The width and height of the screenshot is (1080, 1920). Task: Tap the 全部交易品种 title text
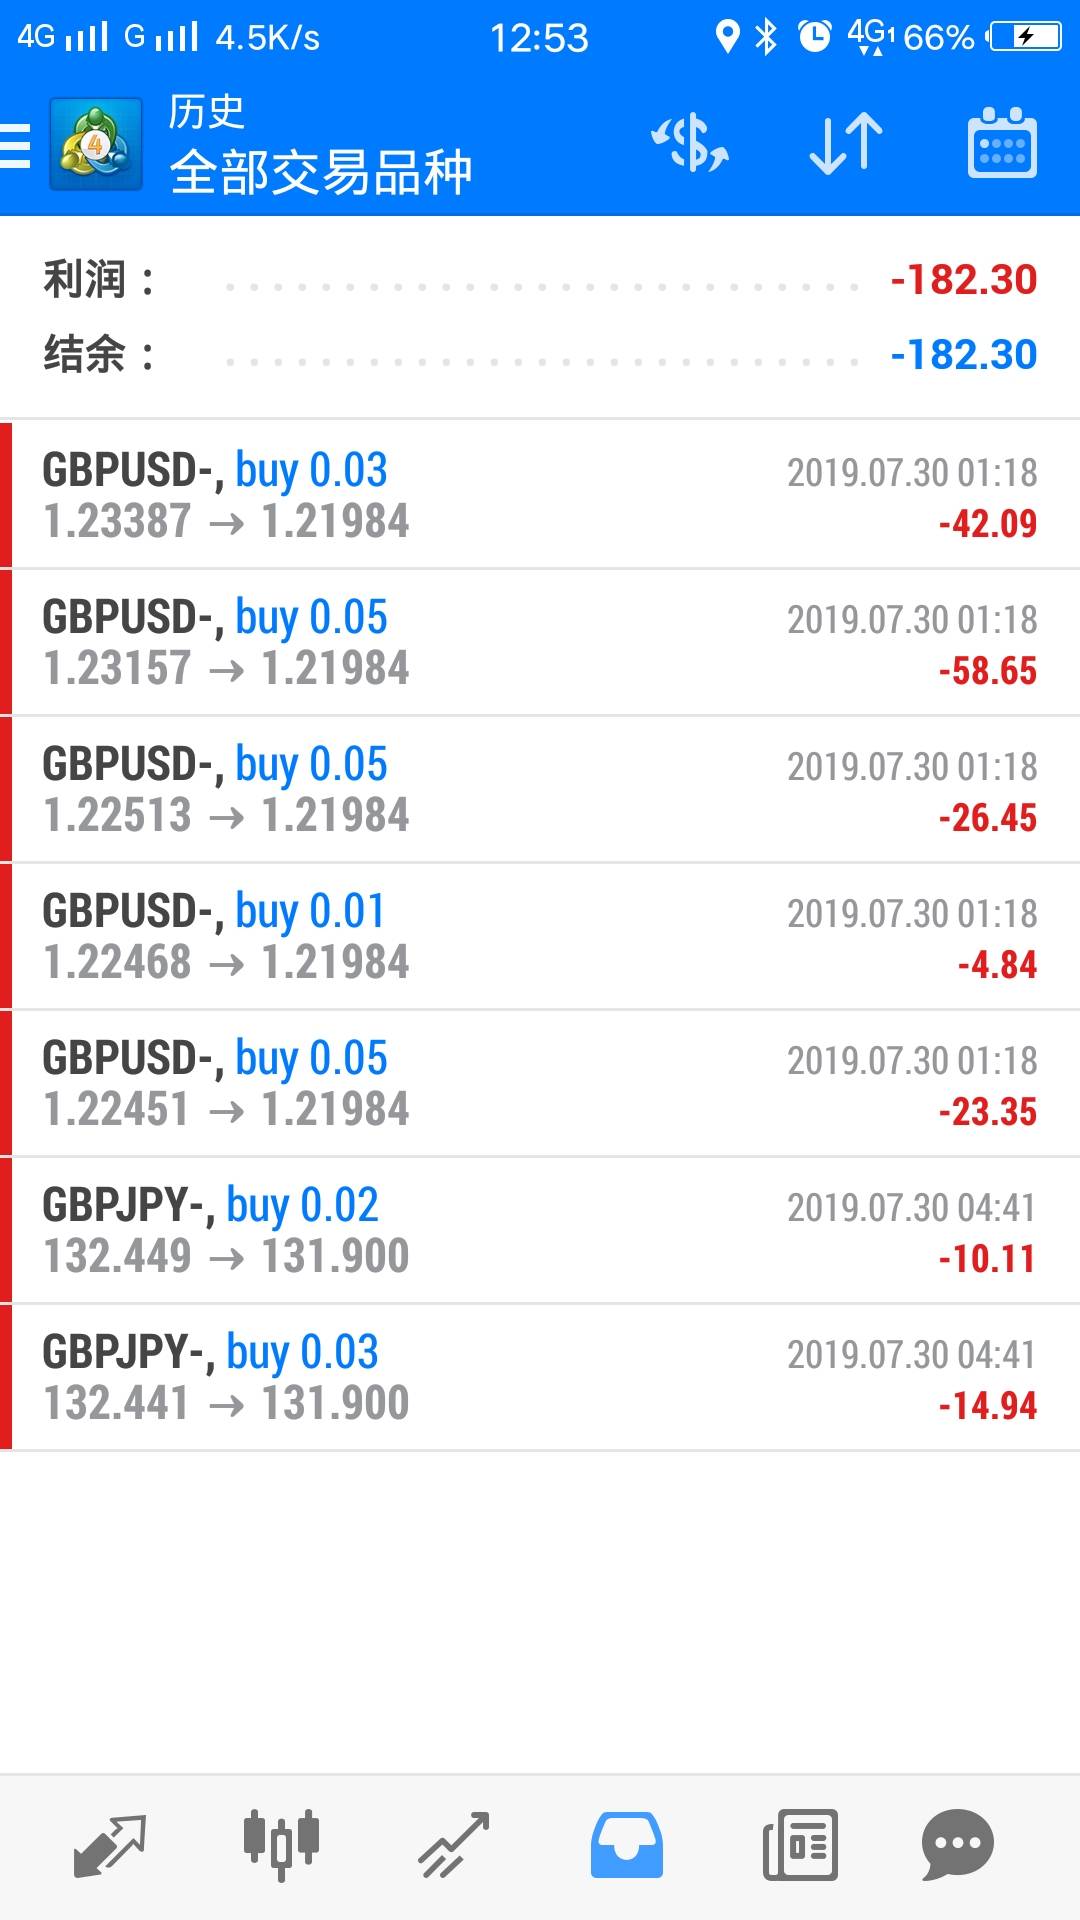(x=320, y=172)
